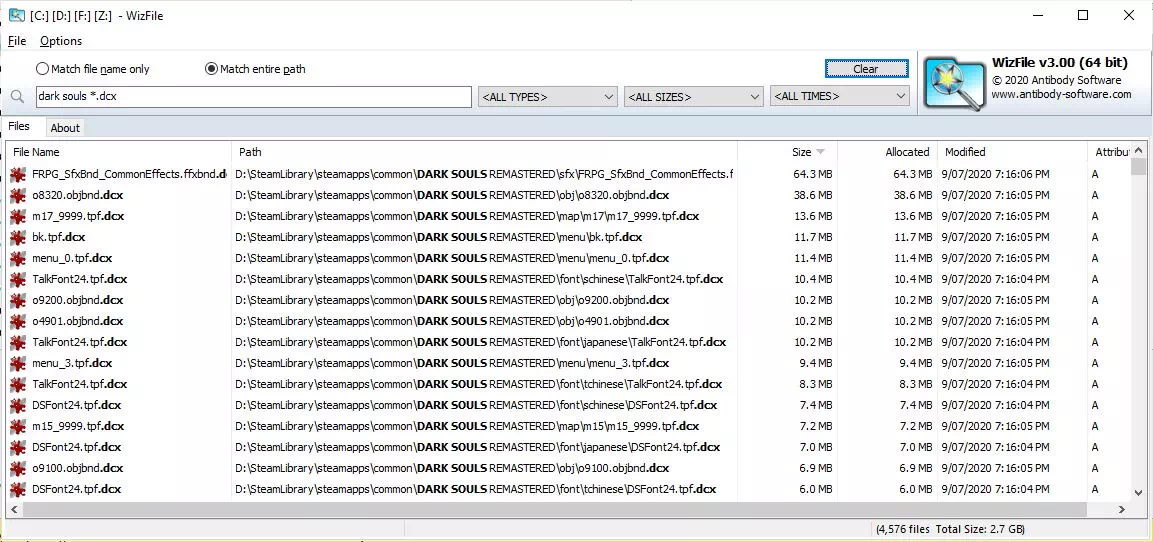Expand the ALL TIMES filter dropdown
The width and height of the screenshot is (1153, 542).
coord(840,96)
